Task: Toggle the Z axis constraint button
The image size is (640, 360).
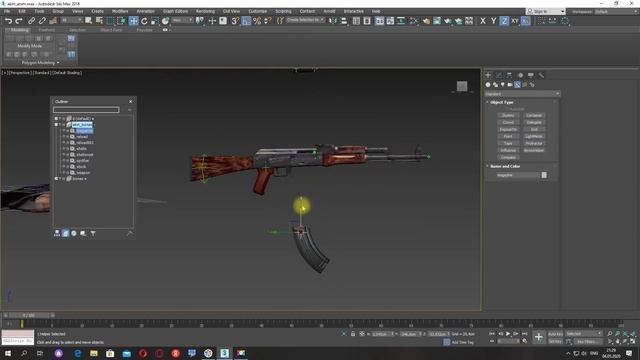Action: [x=504, y=21]
